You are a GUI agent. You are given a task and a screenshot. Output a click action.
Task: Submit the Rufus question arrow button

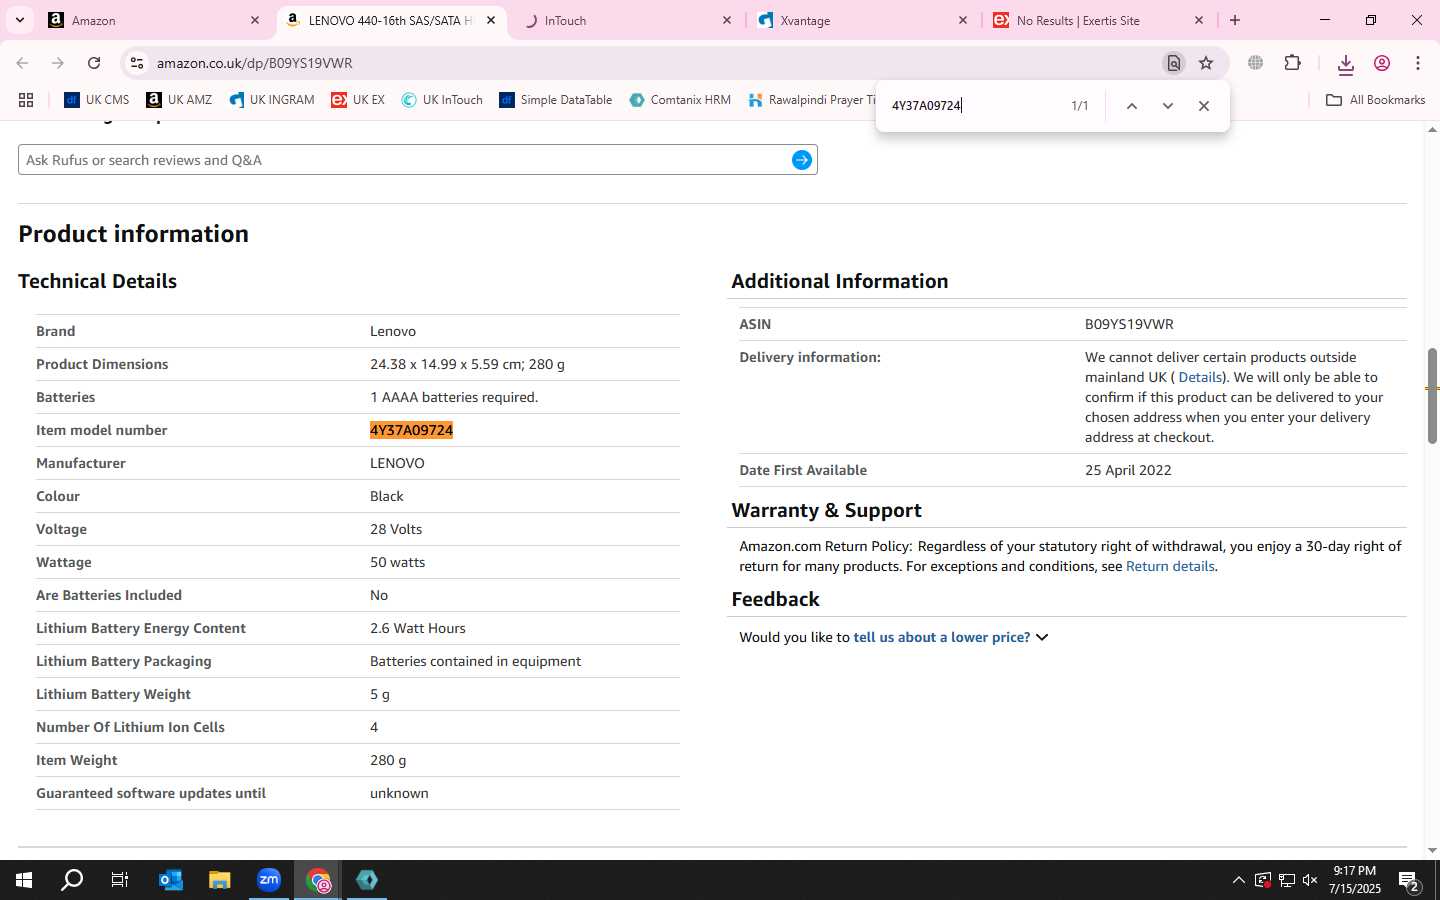(x=802, y=160)
